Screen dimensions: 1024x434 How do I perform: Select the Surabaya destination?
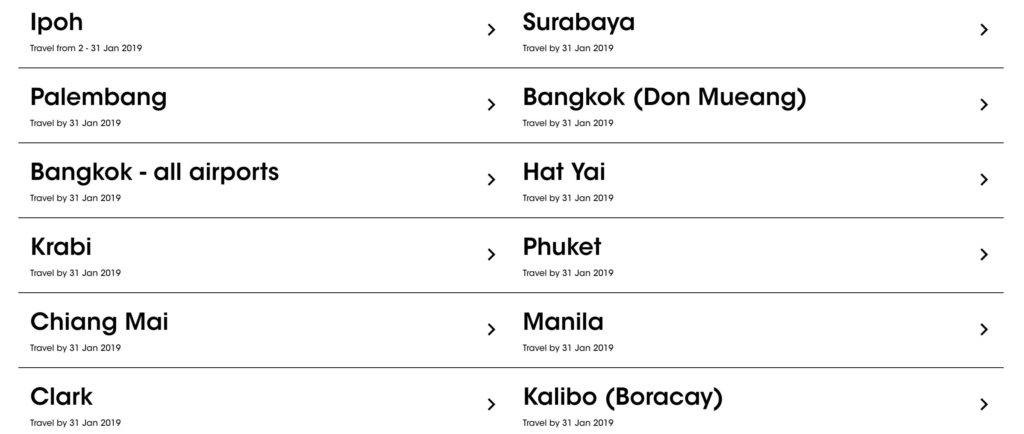(578, 22)
